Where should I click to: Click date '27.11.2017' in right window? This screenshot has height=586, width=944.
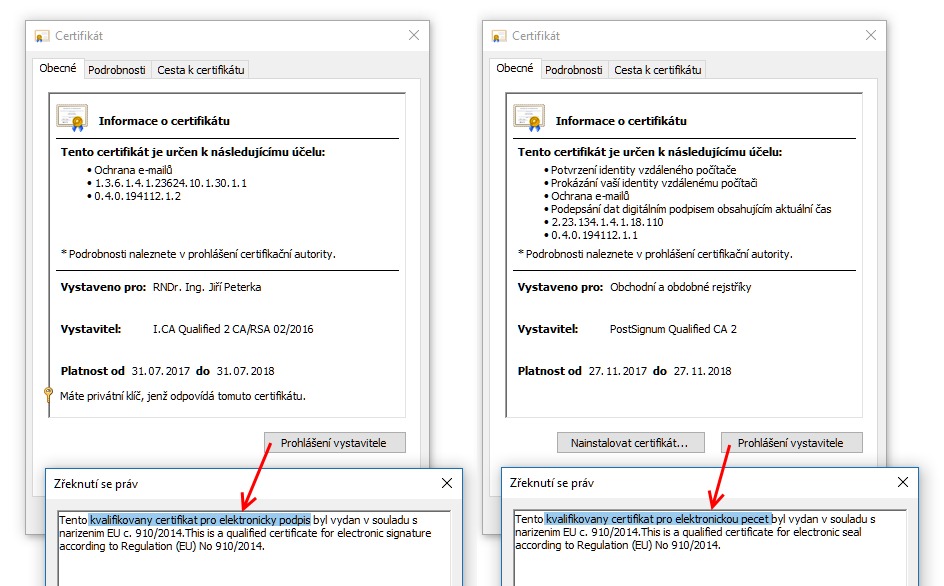[618, 372]
